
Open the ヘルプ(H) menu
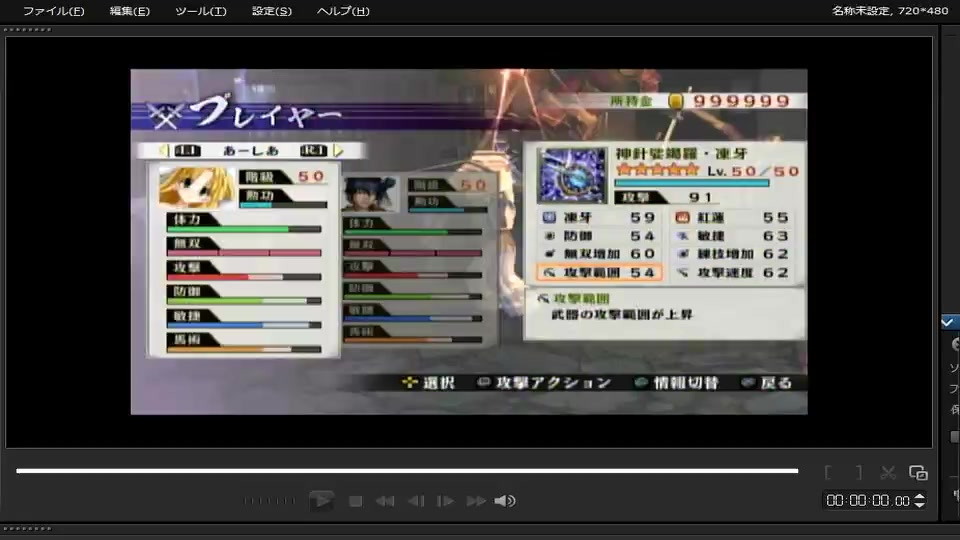tap(343, 11)
